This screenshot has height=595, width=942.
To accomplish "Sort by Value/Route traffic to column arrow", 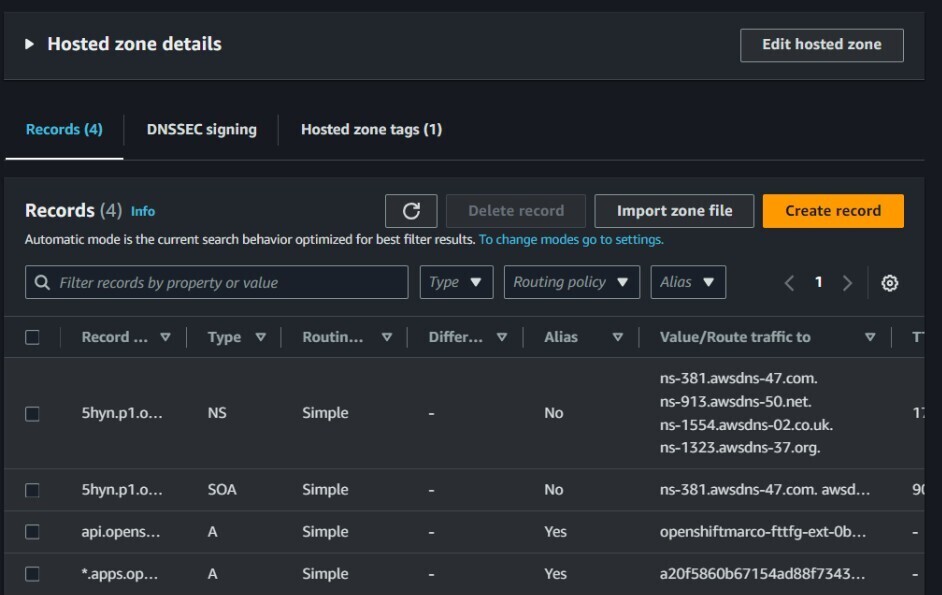I will [870, 338].
